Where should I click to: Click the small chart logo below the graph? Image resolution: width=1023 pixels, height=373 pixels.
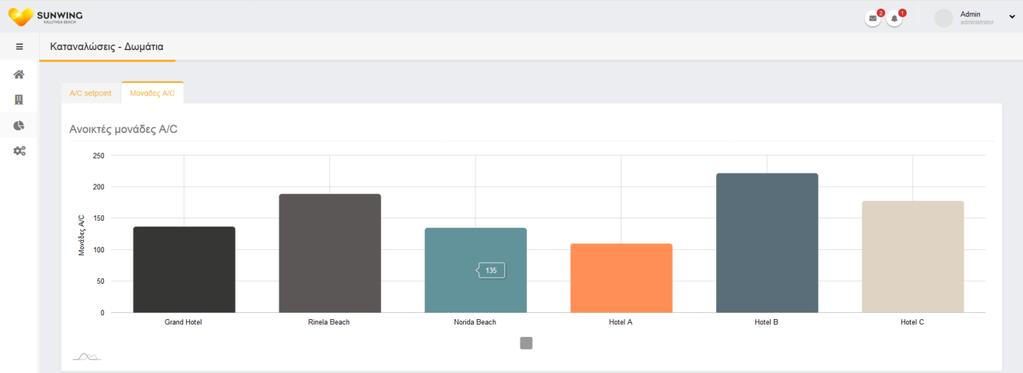86,356
